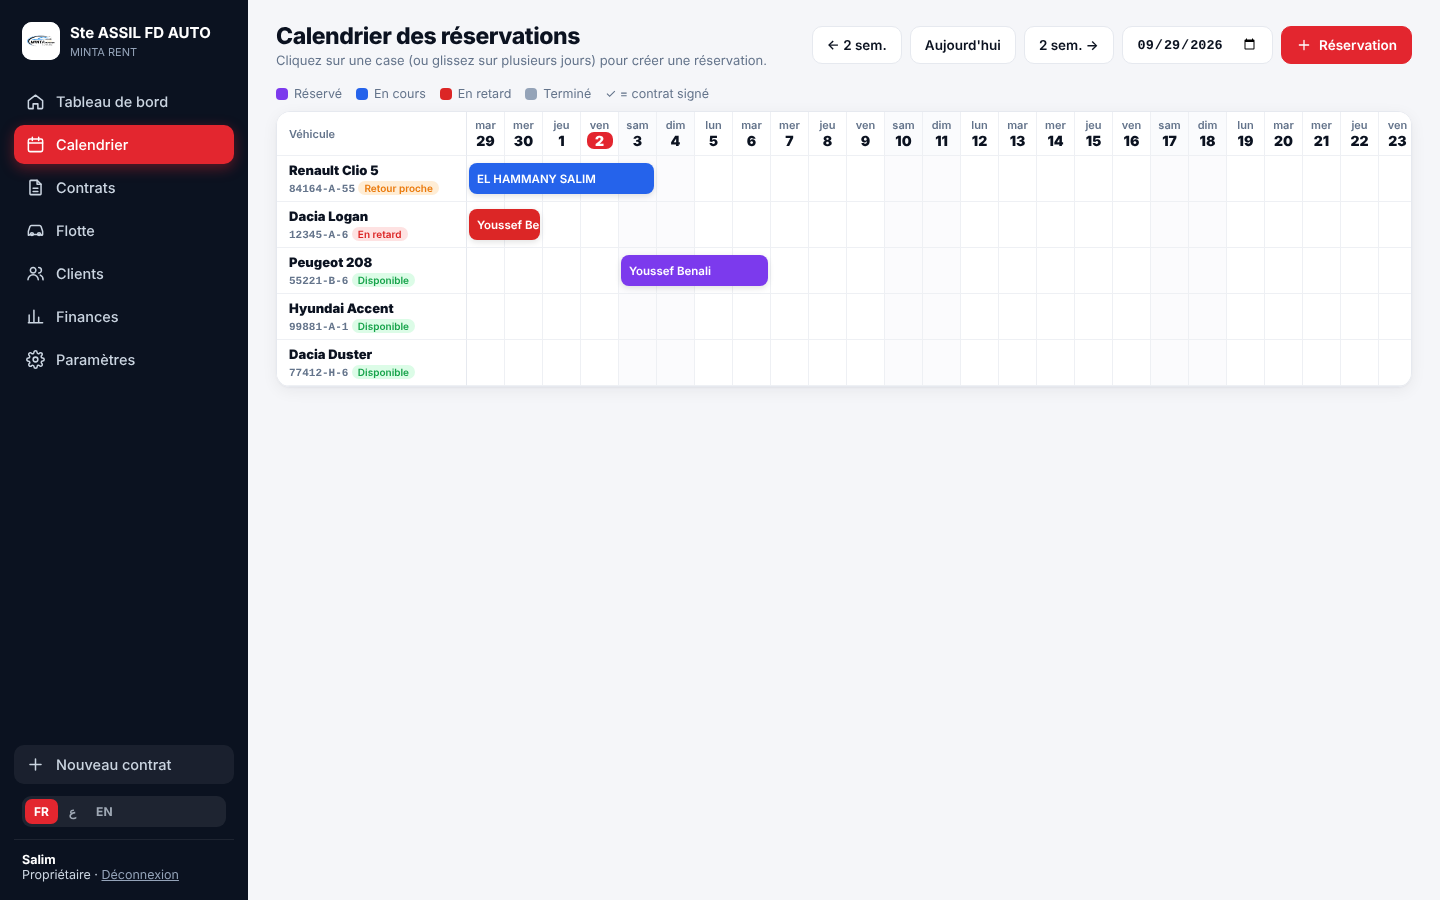Switch language to EN
Viewport: 1440px width, 900px height.
tap(104, 812)
